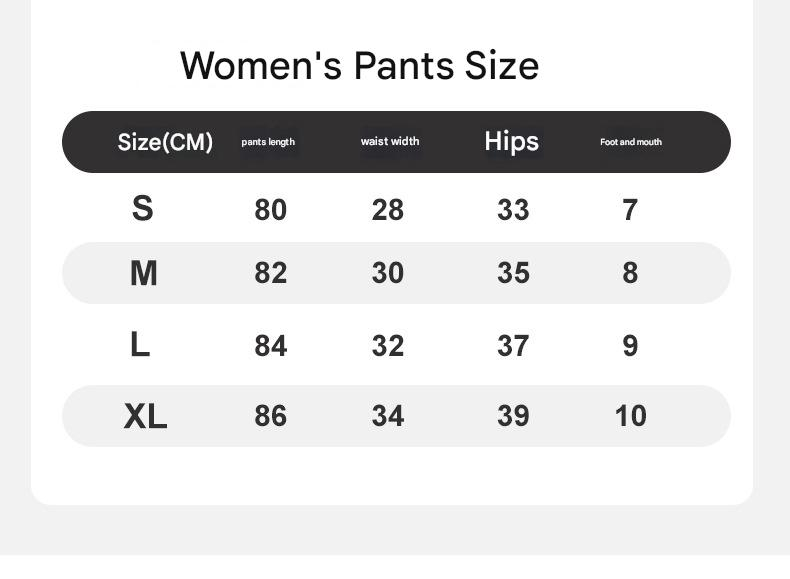Screen dimensions: 790x579
Task: Select the XL size row label
Action: pyautogui.click(x=145, y=416)
